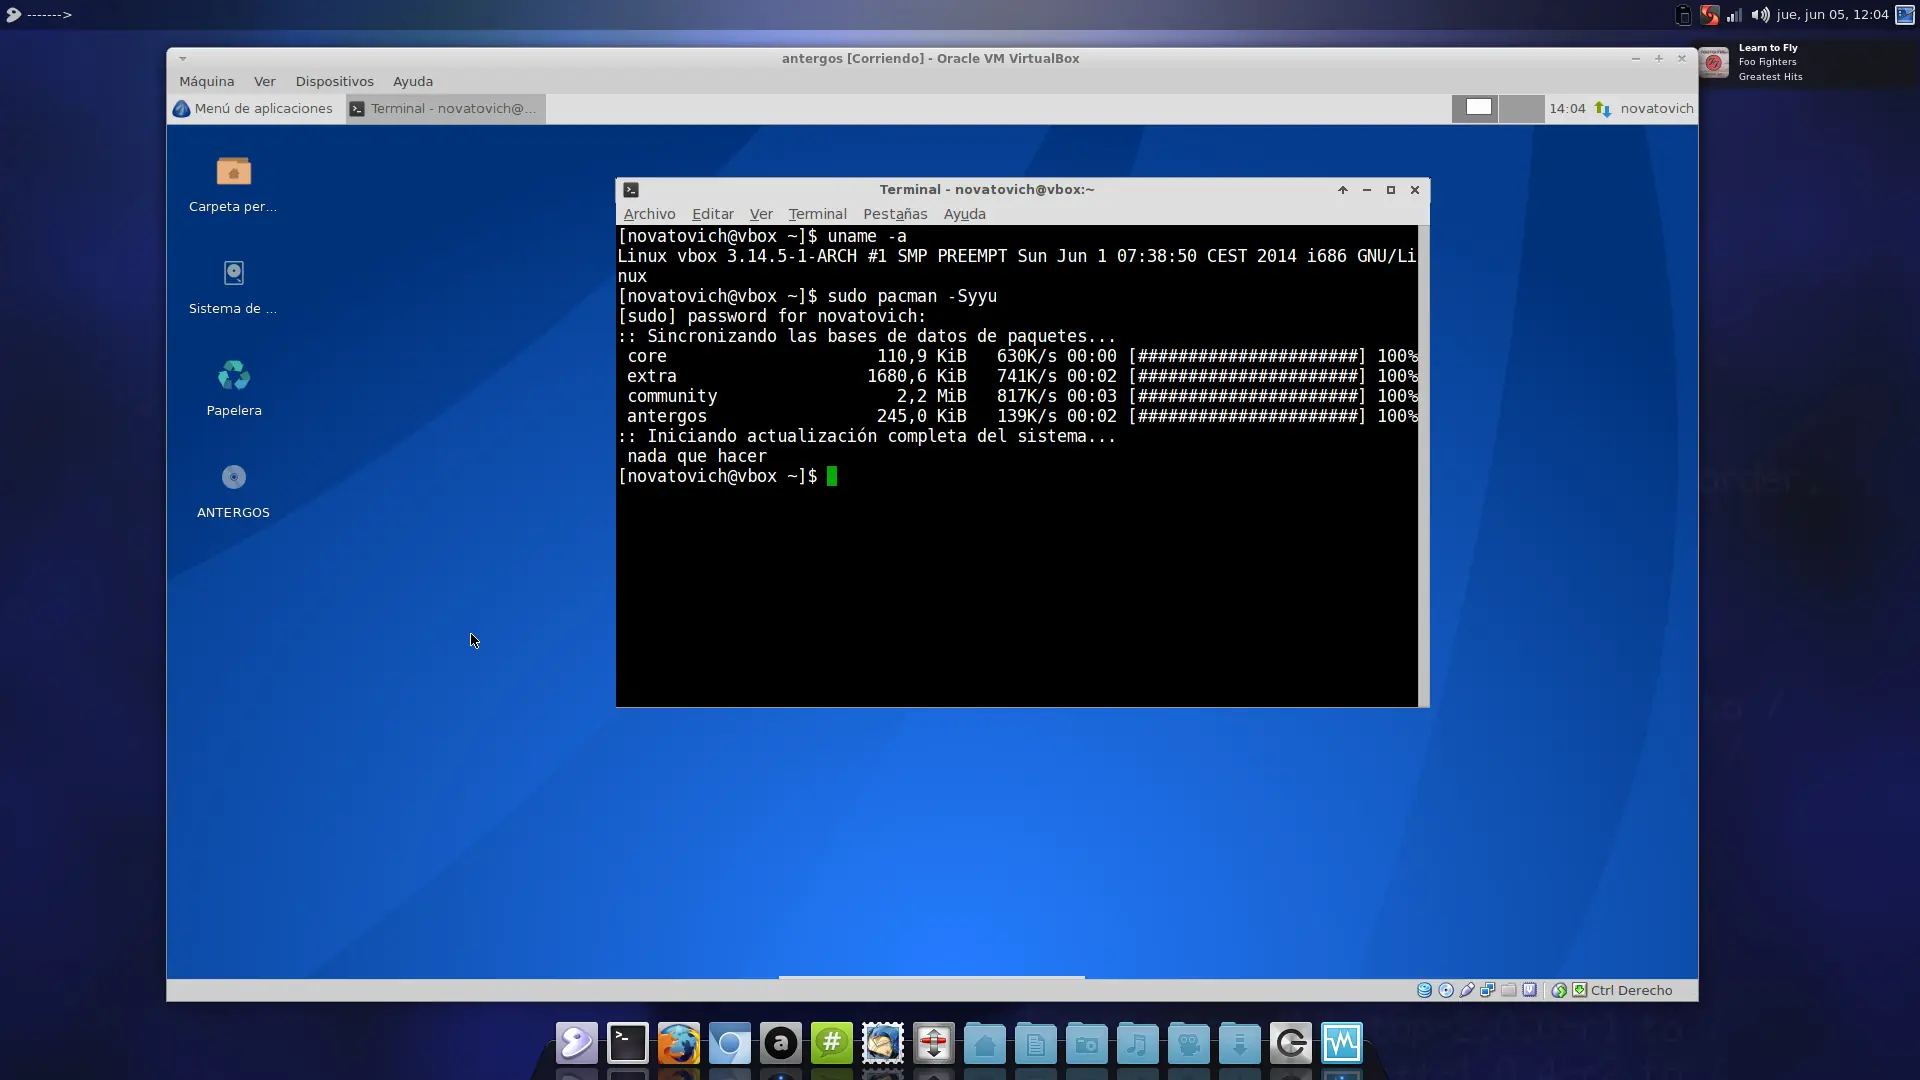Screen dimensions: 1920x1080
Task: Launch the black 'a' application in dock
Action: coord(781,1044)
